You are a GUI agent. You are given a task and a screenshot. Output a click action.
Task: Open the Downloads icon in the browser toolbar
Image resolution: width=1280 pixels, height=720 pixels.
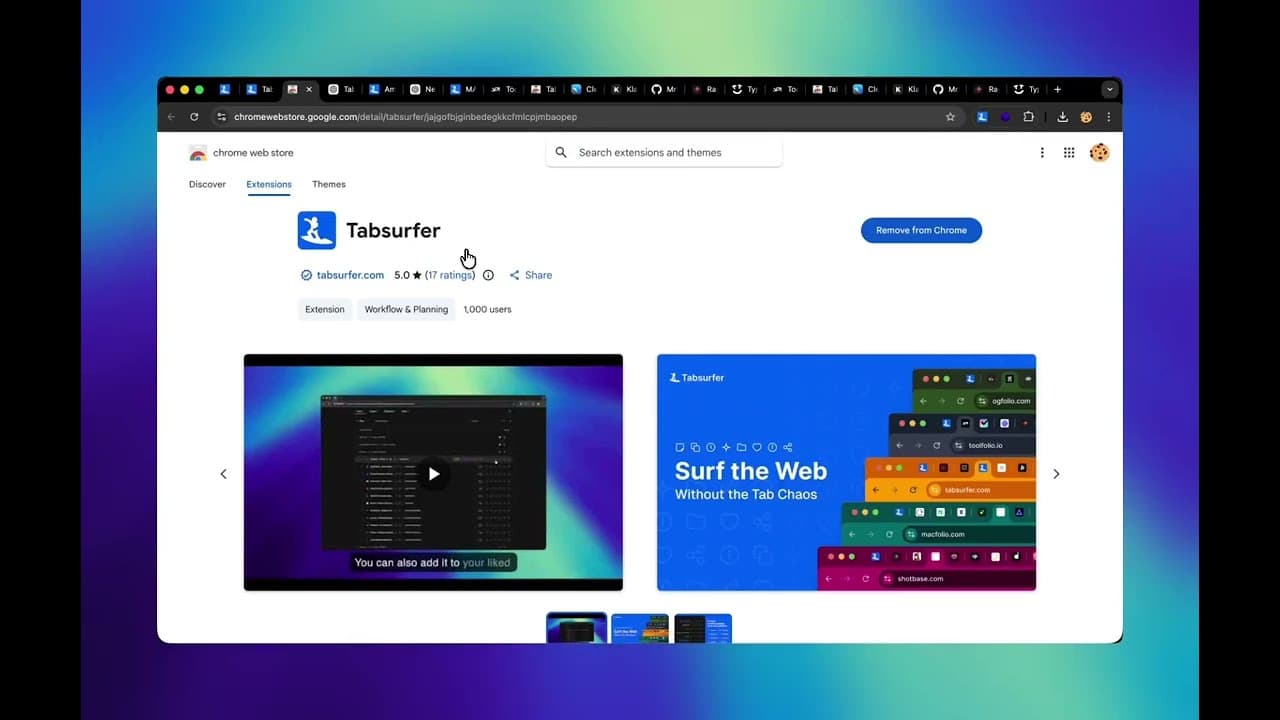click(x=1063, y=117)
